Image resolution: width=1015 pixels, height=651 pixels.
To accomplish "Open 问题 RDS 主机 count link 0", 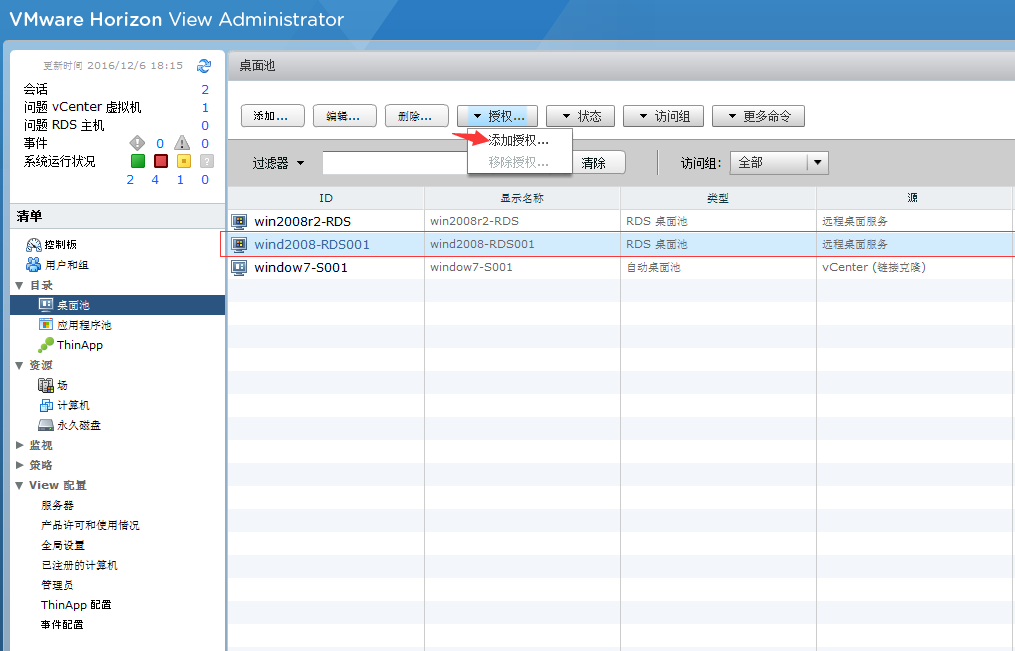I will pos(205,126).
